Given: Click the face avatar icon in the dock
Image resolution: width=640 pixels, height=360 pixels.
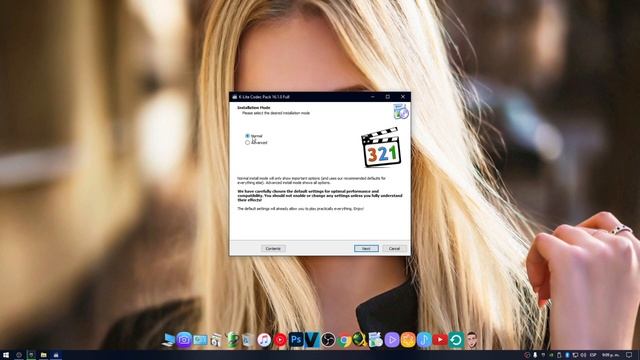Looking at the screenshot, I should [472, 340].
